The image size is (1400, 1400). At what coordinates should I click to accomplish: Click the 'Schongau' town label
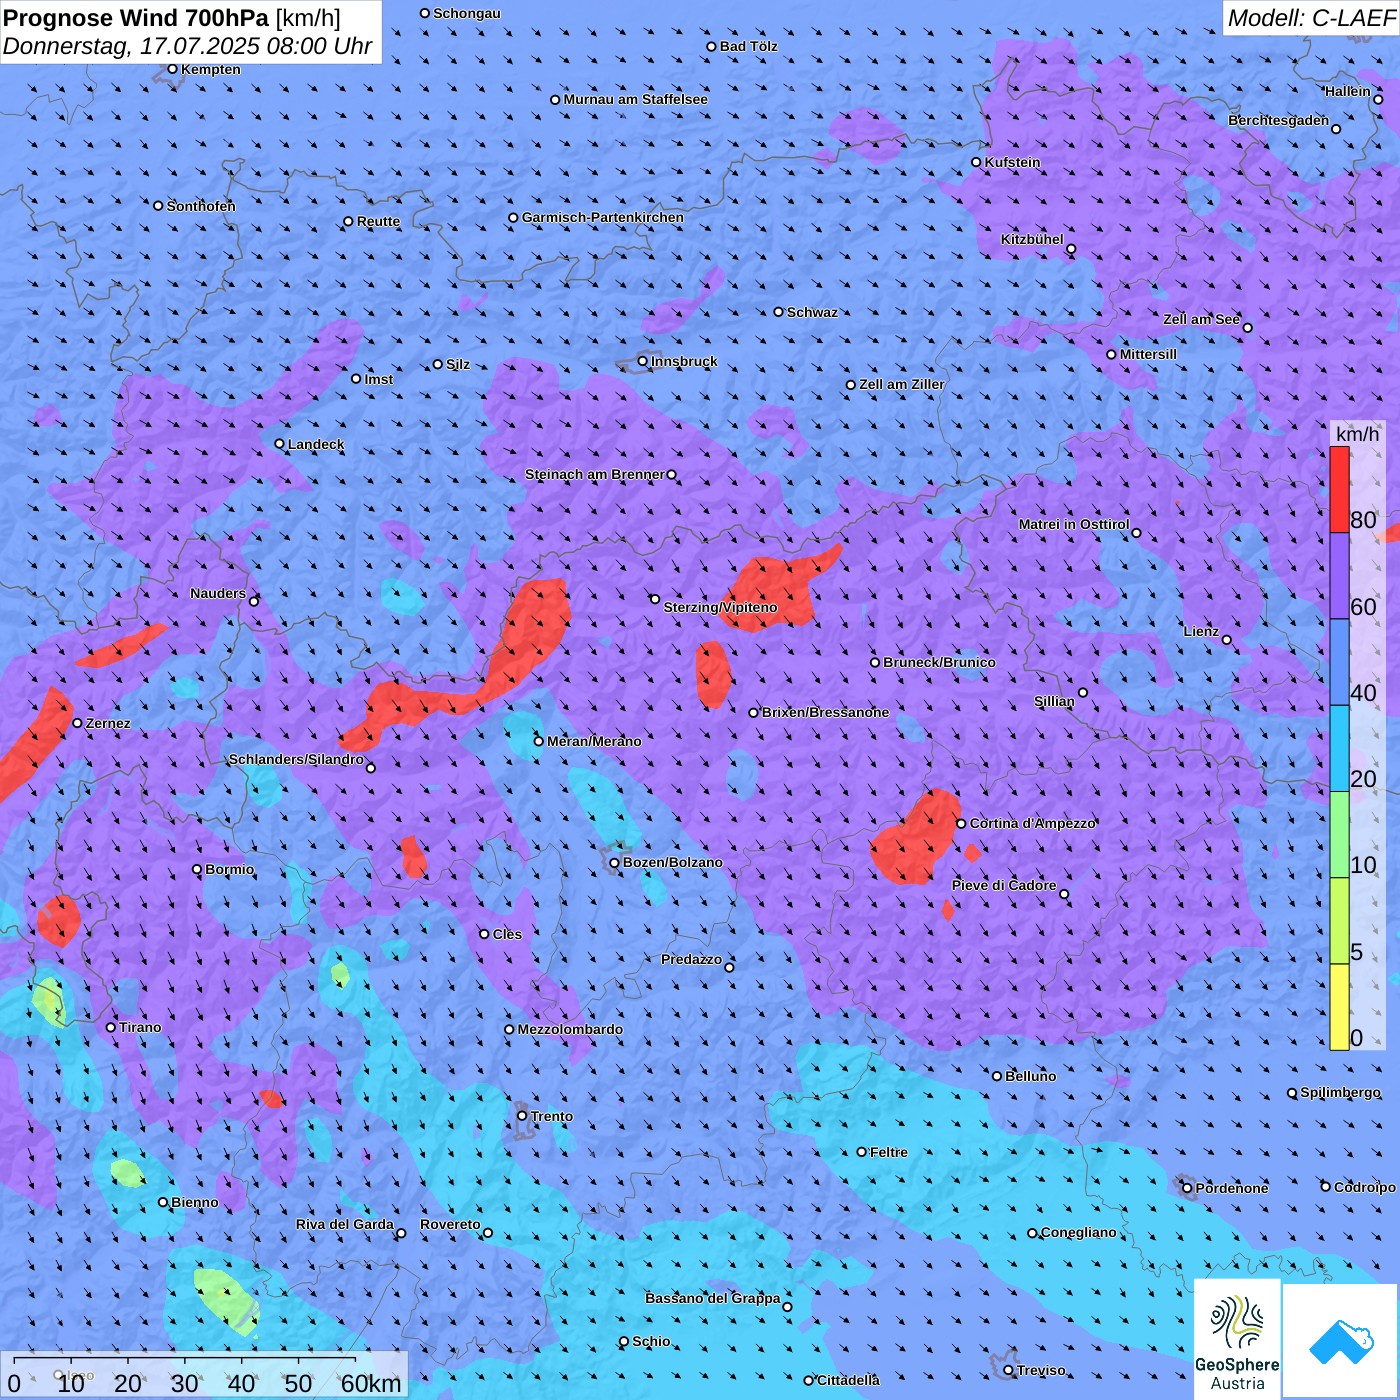tap(467, 13)
